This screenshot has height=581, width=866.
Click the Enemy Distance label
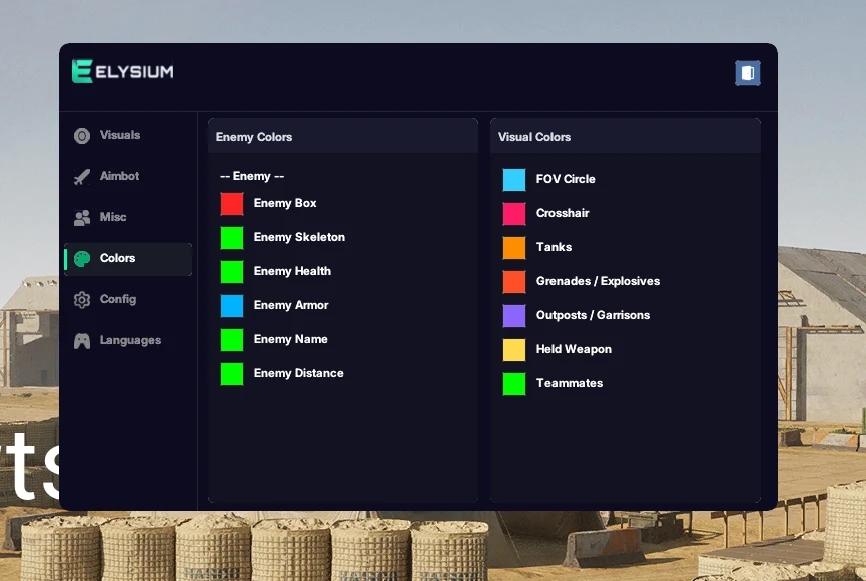click(x=299, y=373)
